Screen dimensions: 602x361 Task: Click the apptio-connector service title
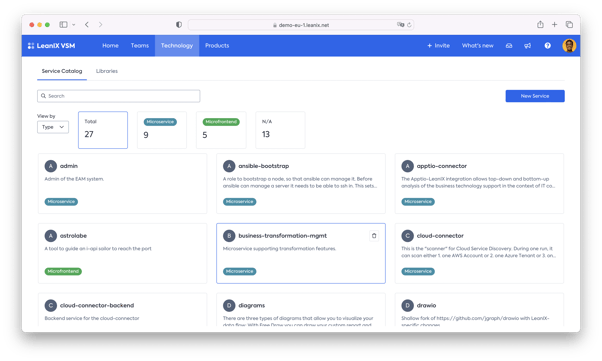pyautogui.click(x=442, y=166)
